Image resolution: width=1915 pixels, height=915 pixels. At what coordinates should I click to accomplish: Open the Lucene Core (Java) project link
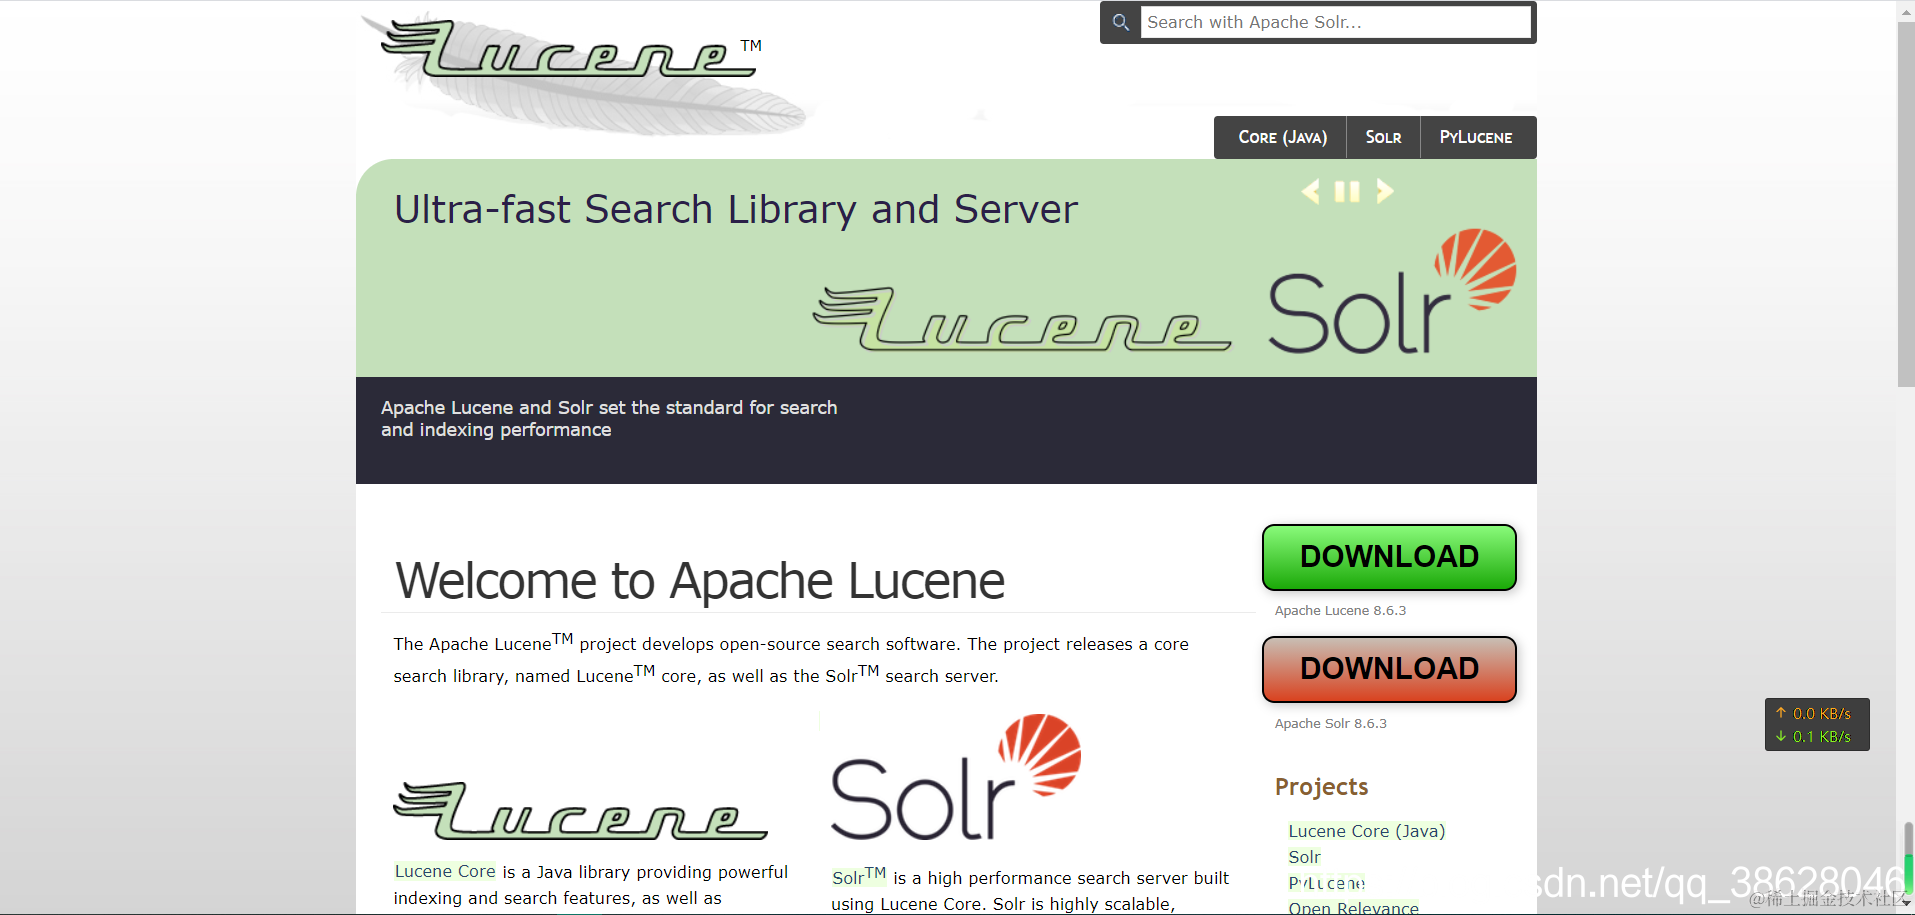[1366, 831]
